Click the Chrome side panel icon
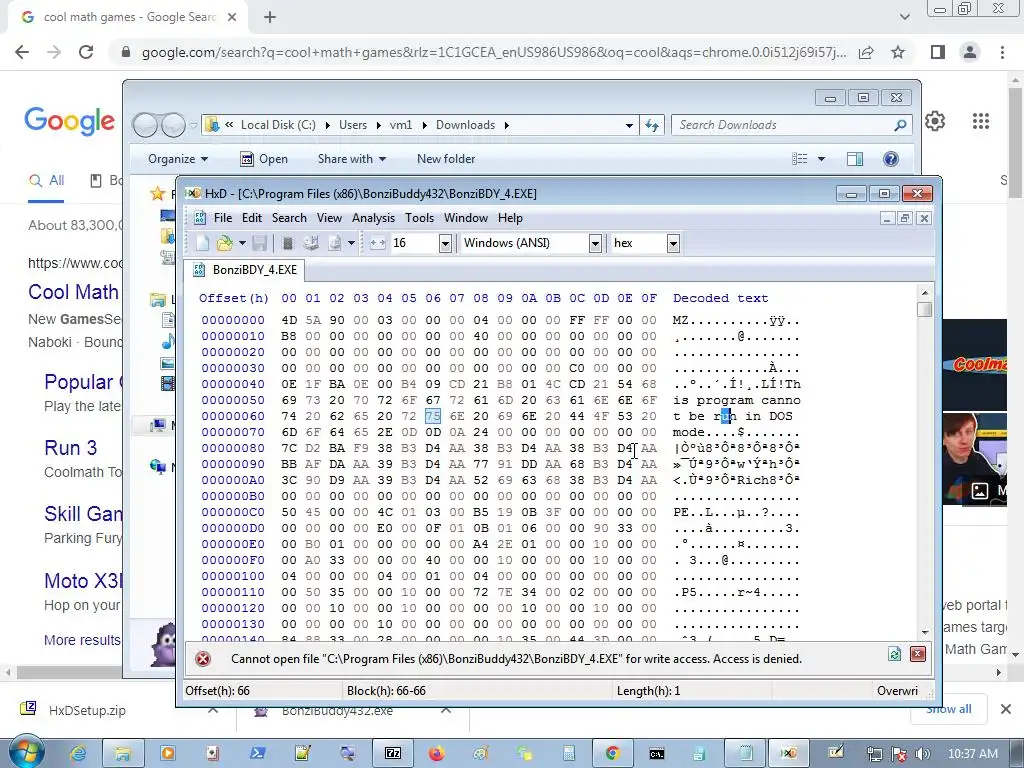1024x768 pixels. click(x=938, y=52)
